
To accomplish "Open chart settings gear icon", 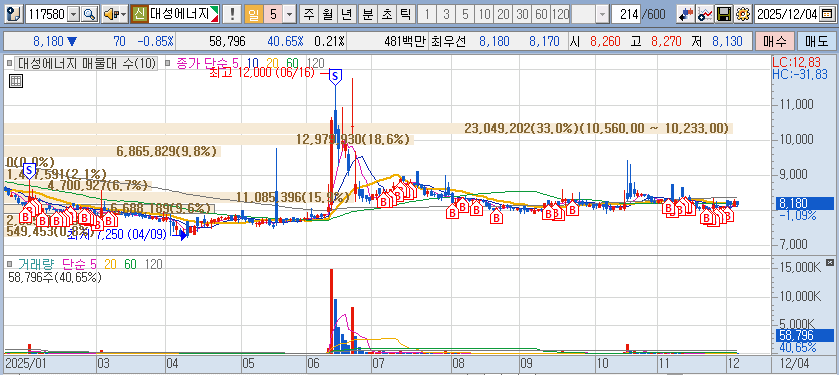I will point(742,14).
